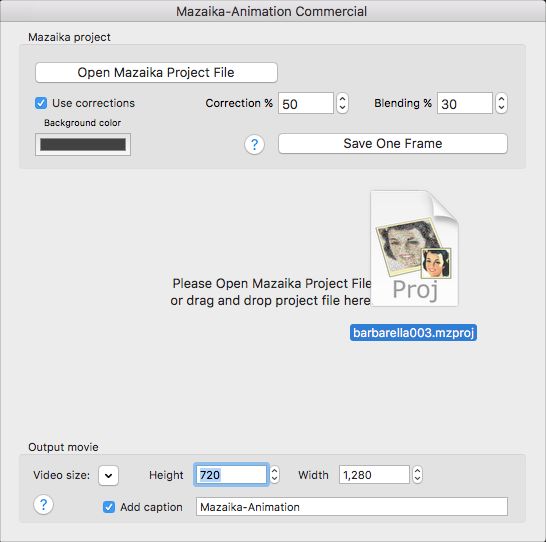Decrease Correction % with the down arrow

342,108
